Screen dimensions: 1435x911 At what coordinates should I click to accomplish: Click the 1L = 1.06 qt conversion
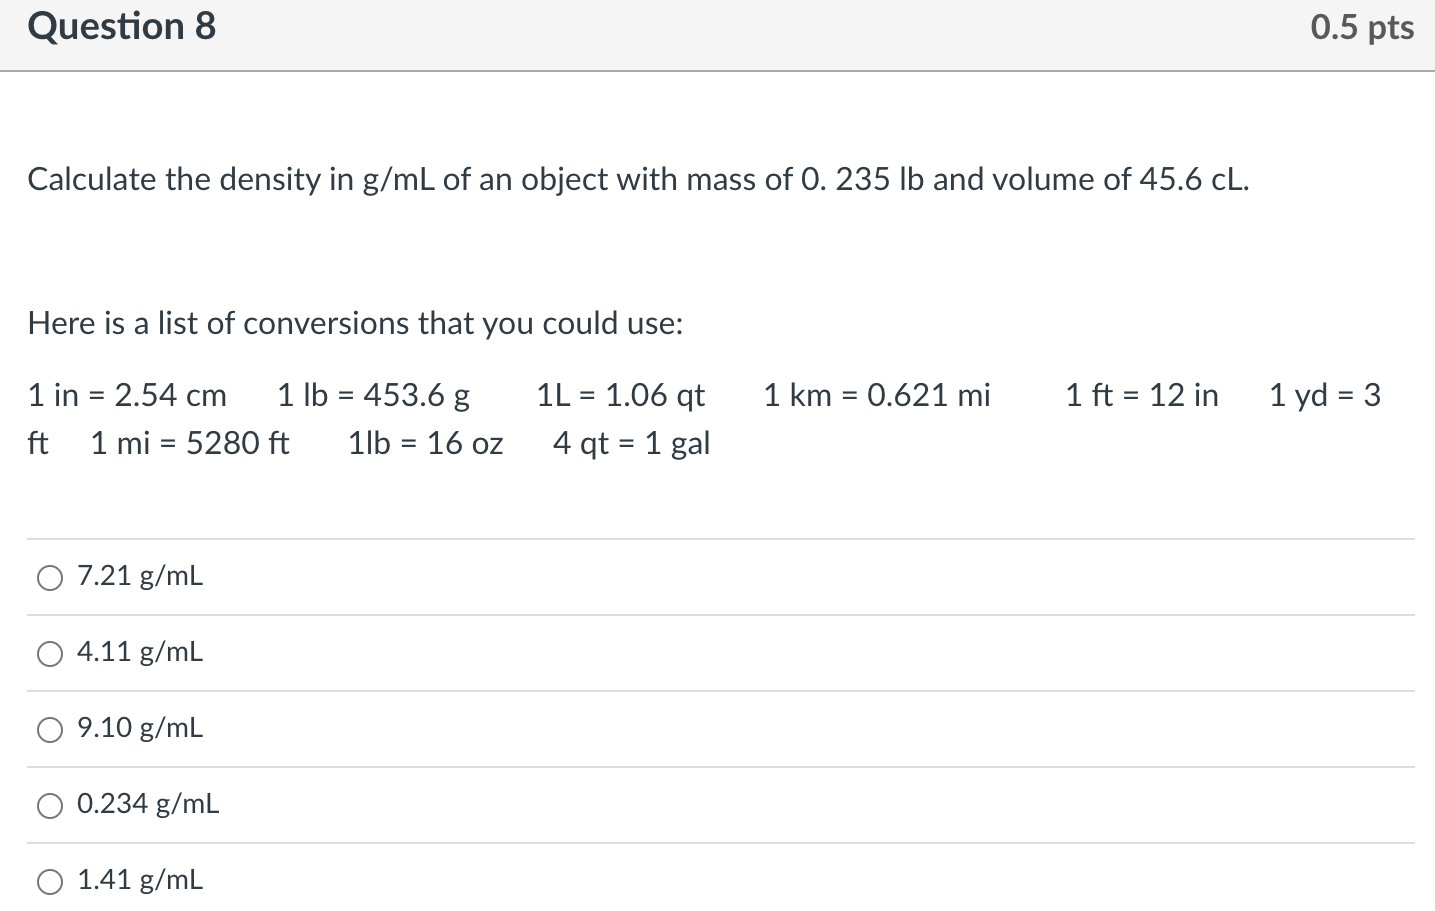point(620,395)
